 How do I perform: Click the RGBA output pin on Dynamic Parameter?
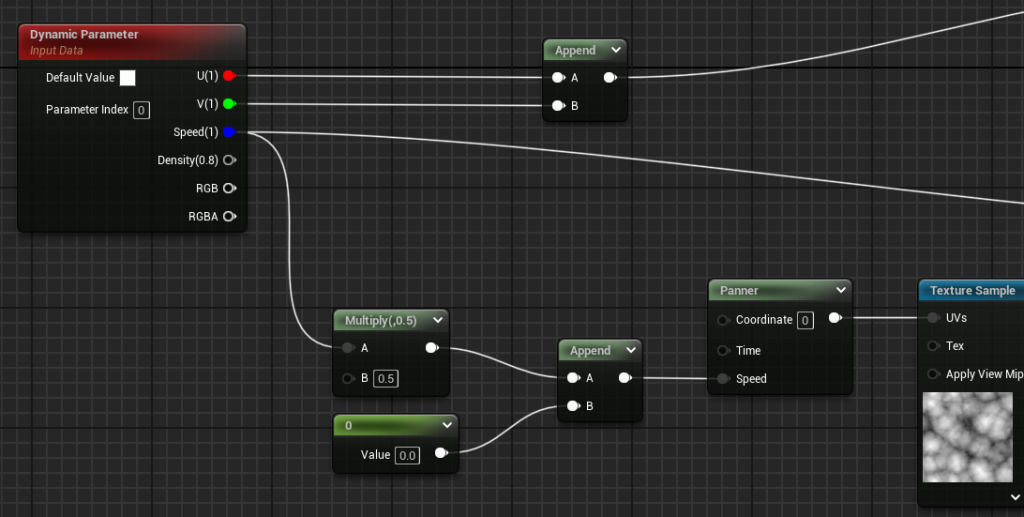point(229,216)
